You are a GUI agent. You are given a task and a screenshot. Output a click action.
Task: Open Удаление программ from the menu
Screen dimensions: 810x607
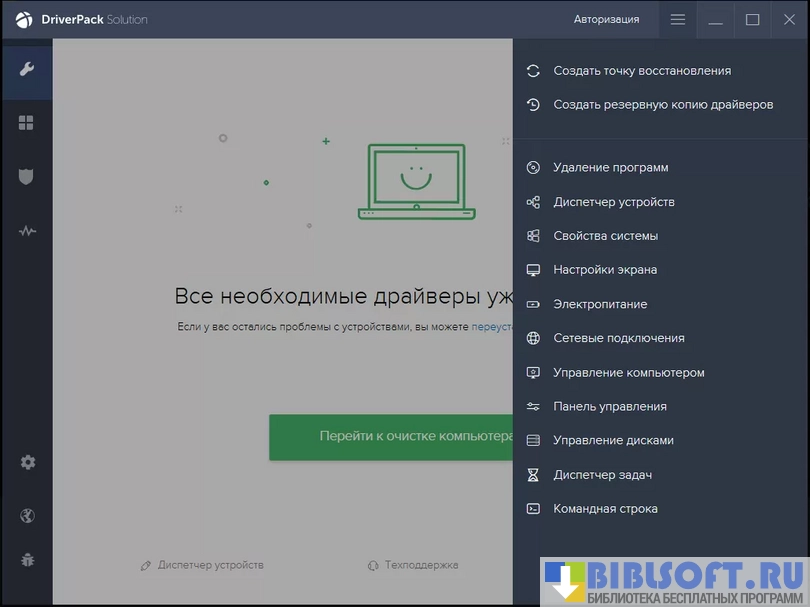610,168
